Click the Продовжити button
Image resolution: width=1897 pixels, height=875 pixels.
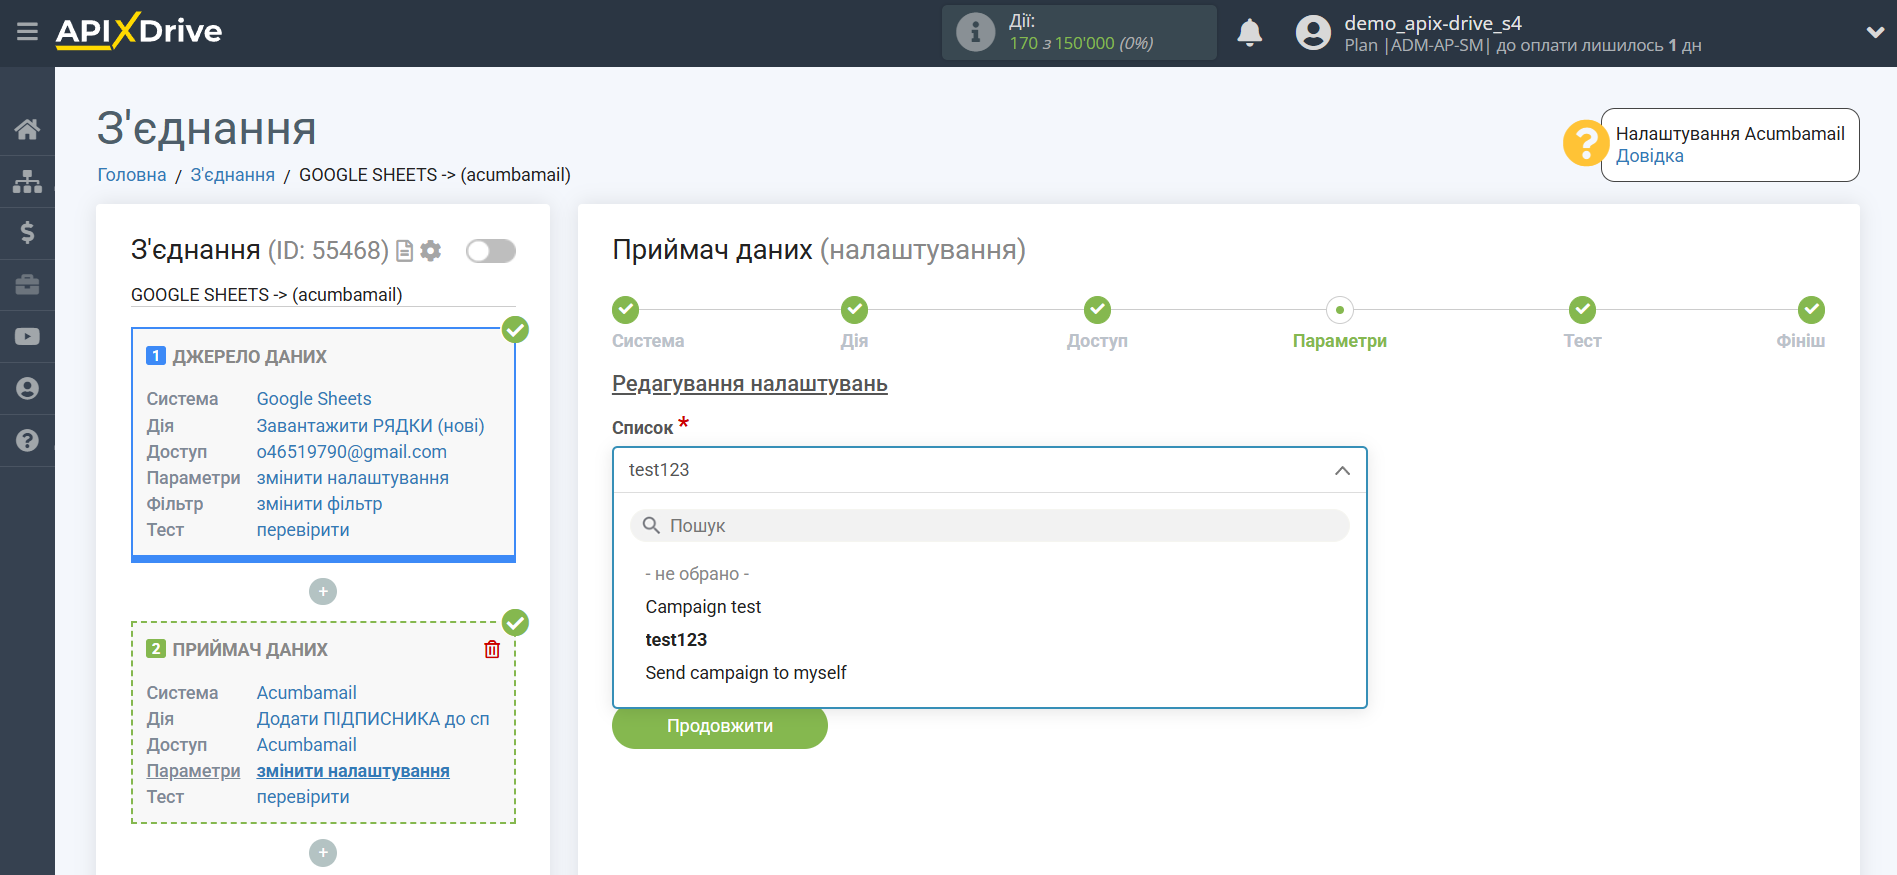tap(719, 726)
